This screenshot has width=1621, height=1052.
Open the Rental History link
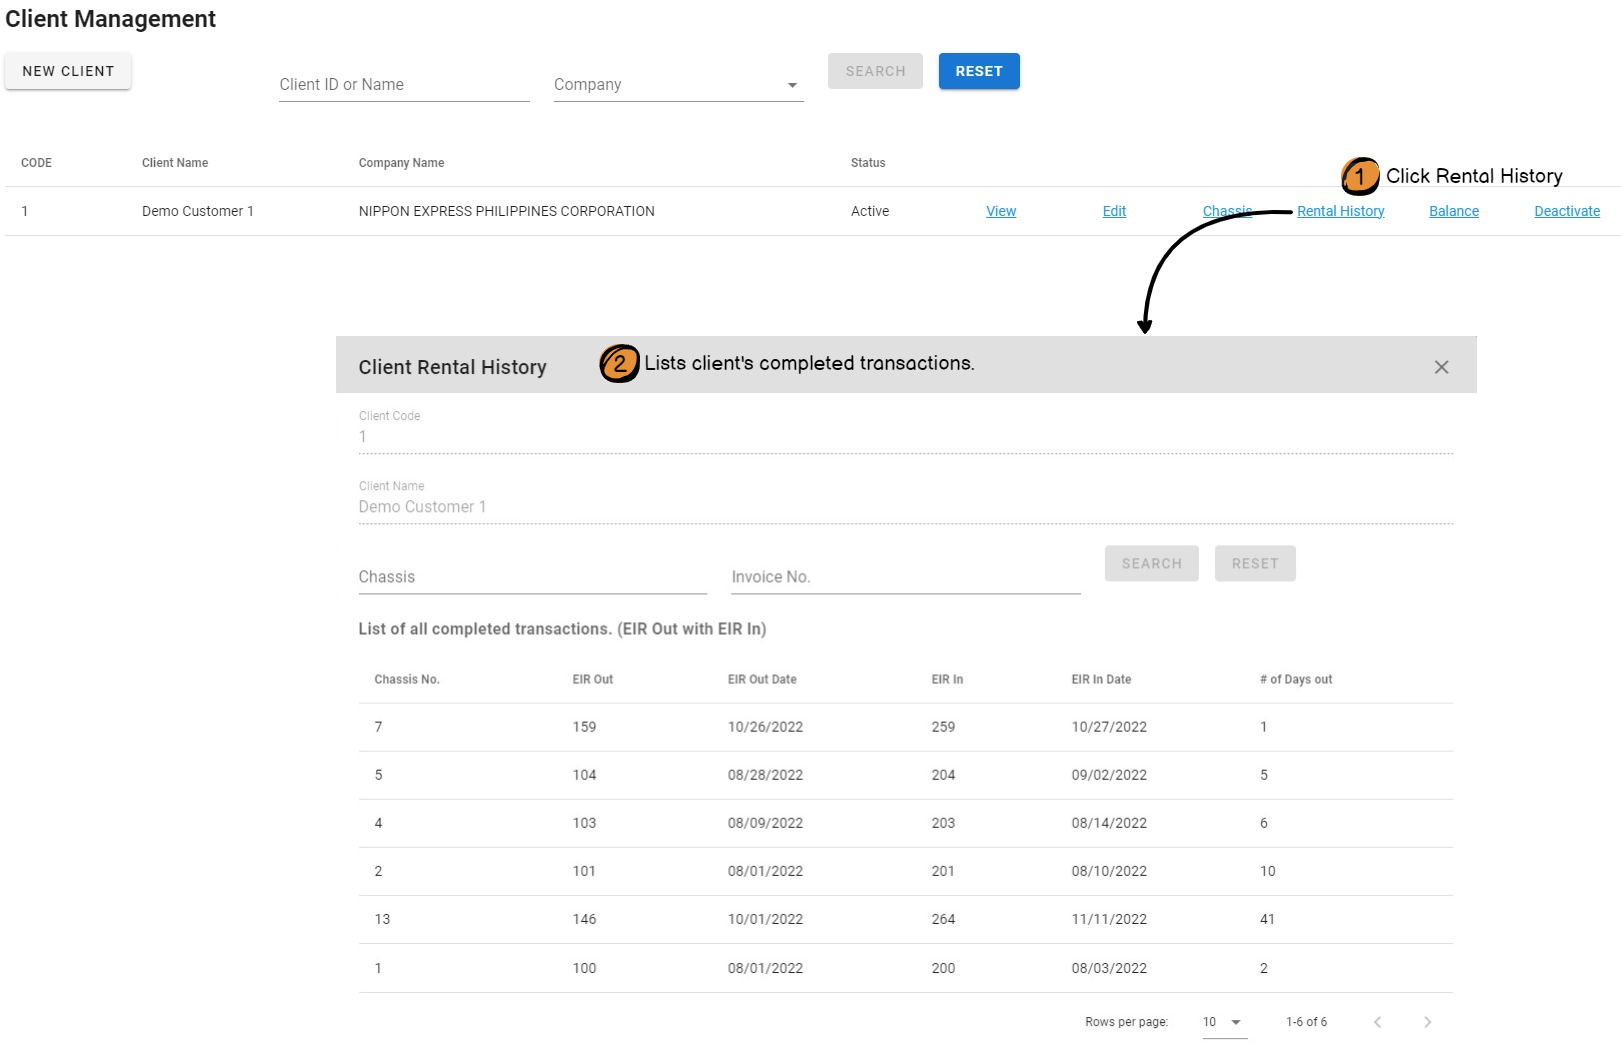[1340, 211]
